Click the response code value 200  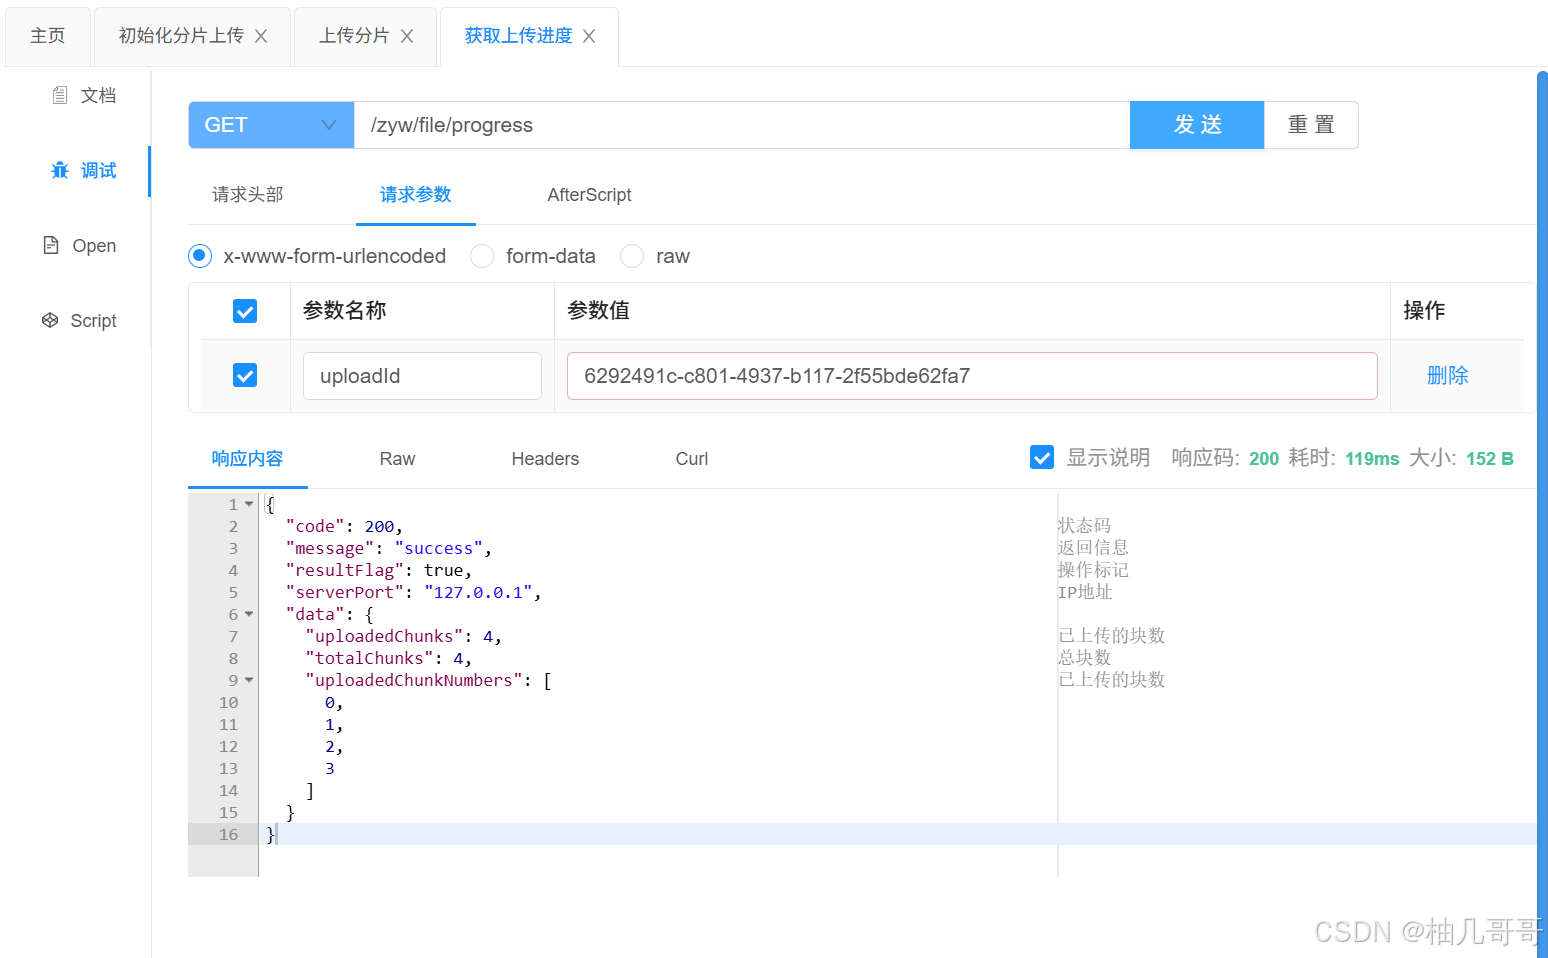(x=1264, y=458)
